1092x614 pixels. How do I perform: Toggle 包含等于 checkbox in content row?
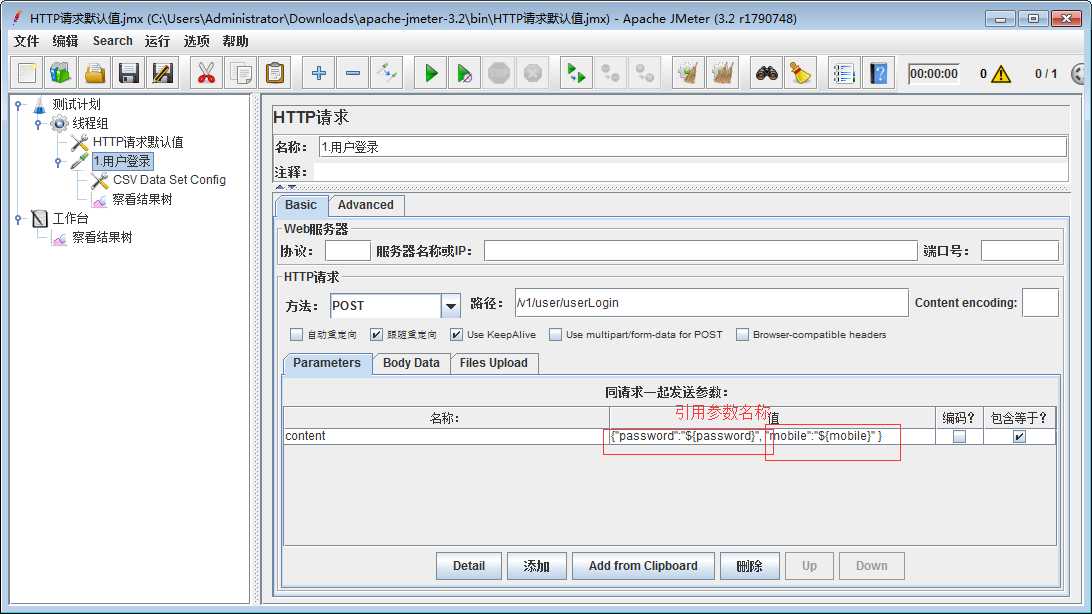click(x=1019, y=436)
